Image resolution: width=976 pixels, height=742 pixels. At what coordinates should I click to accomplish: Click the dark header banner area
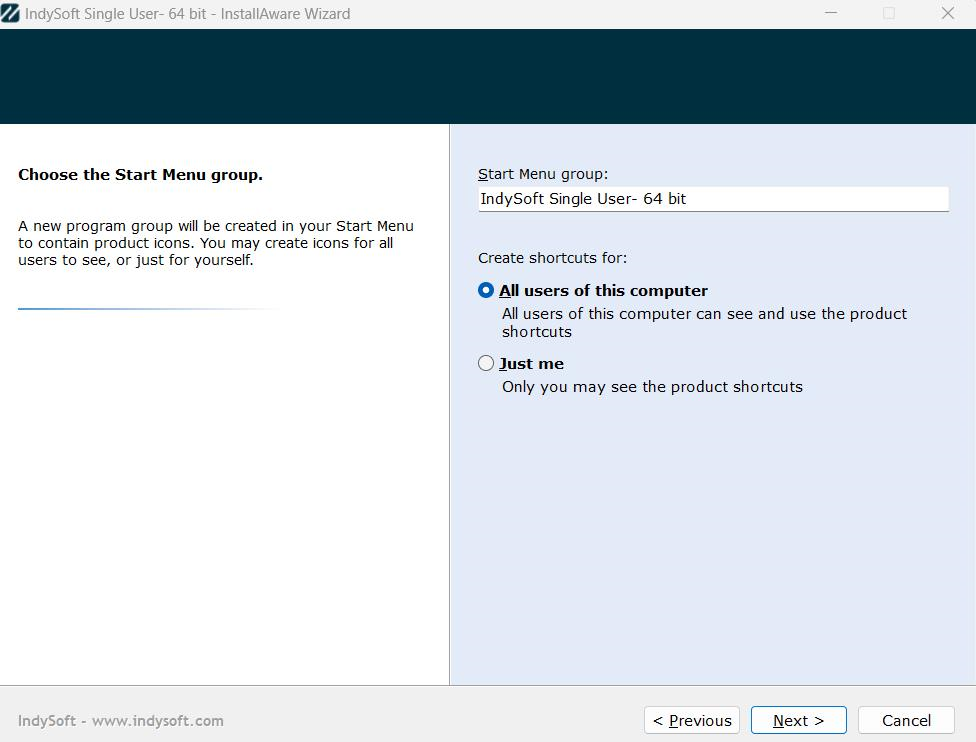click(488, 76)
